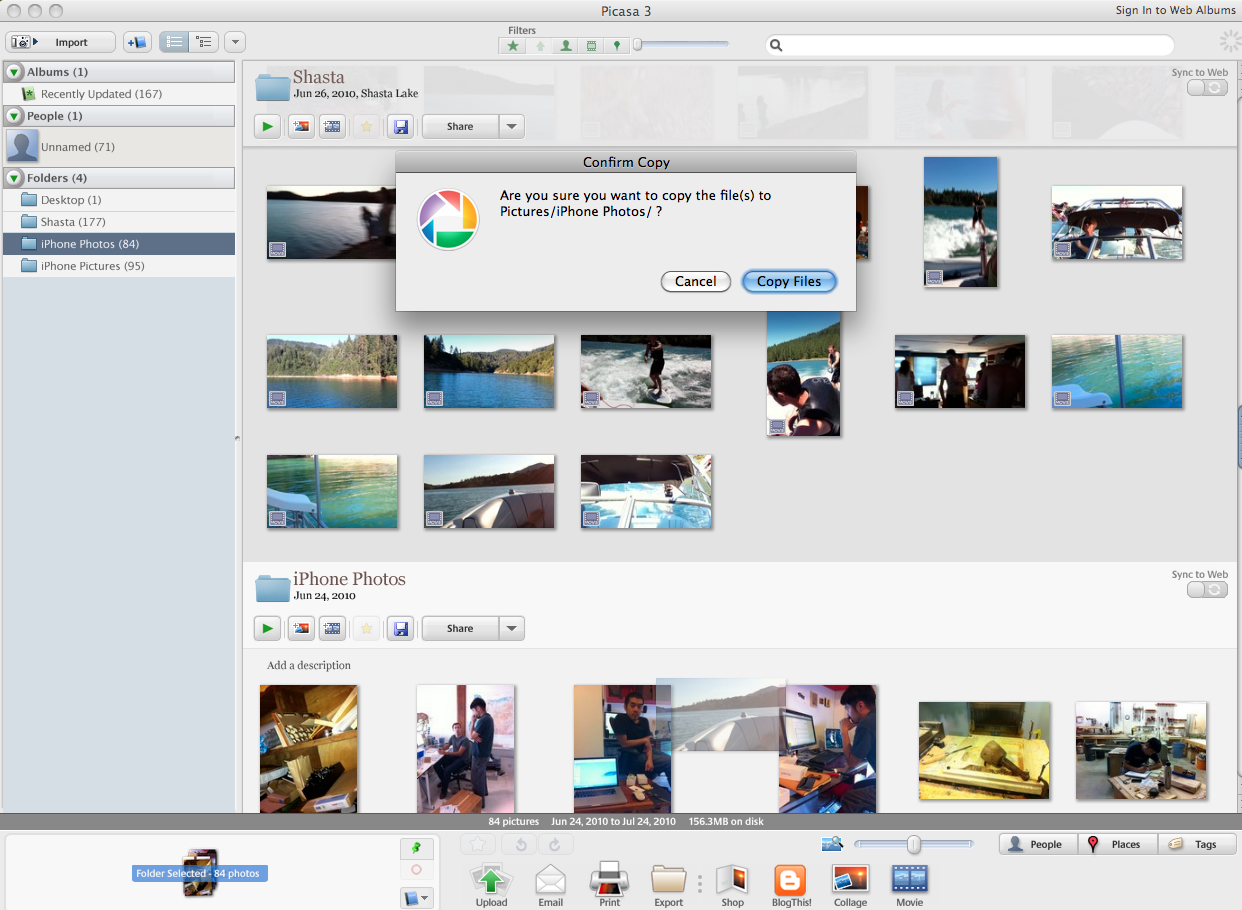Confirm with the Copy Files button

(788, 282)
